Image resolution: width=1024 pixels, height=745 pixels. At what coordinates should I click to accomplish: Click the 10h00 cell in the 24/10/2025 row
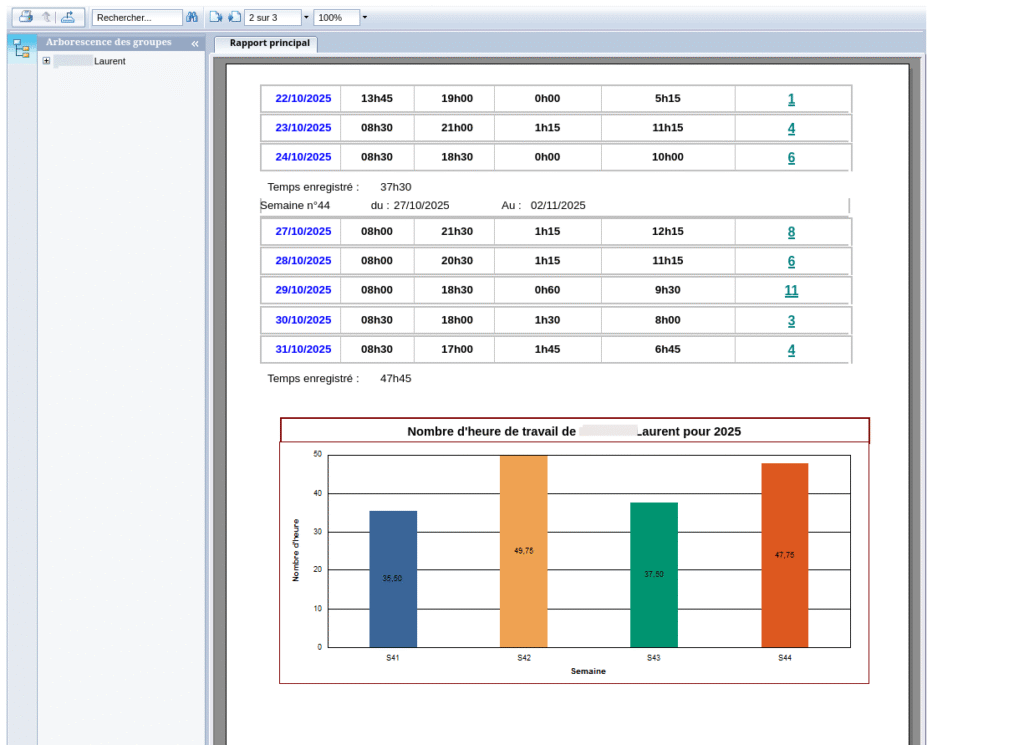[x=667, y=157]
